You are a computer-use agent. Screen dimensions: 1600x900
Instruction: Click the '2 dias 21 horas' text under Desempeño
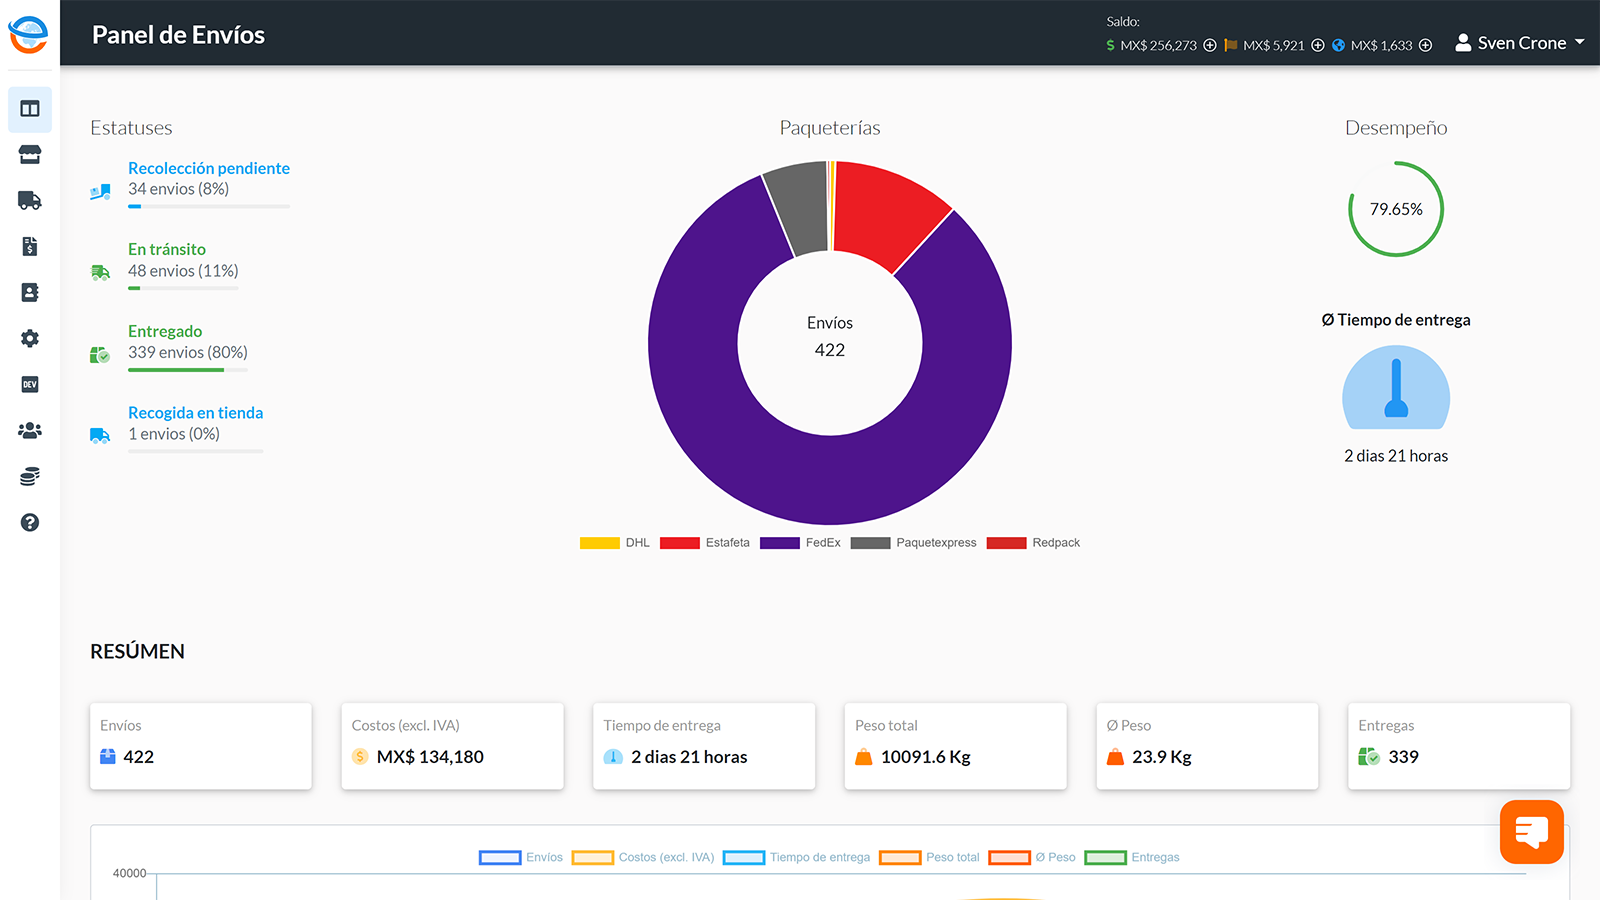[x=1396, y=456]
